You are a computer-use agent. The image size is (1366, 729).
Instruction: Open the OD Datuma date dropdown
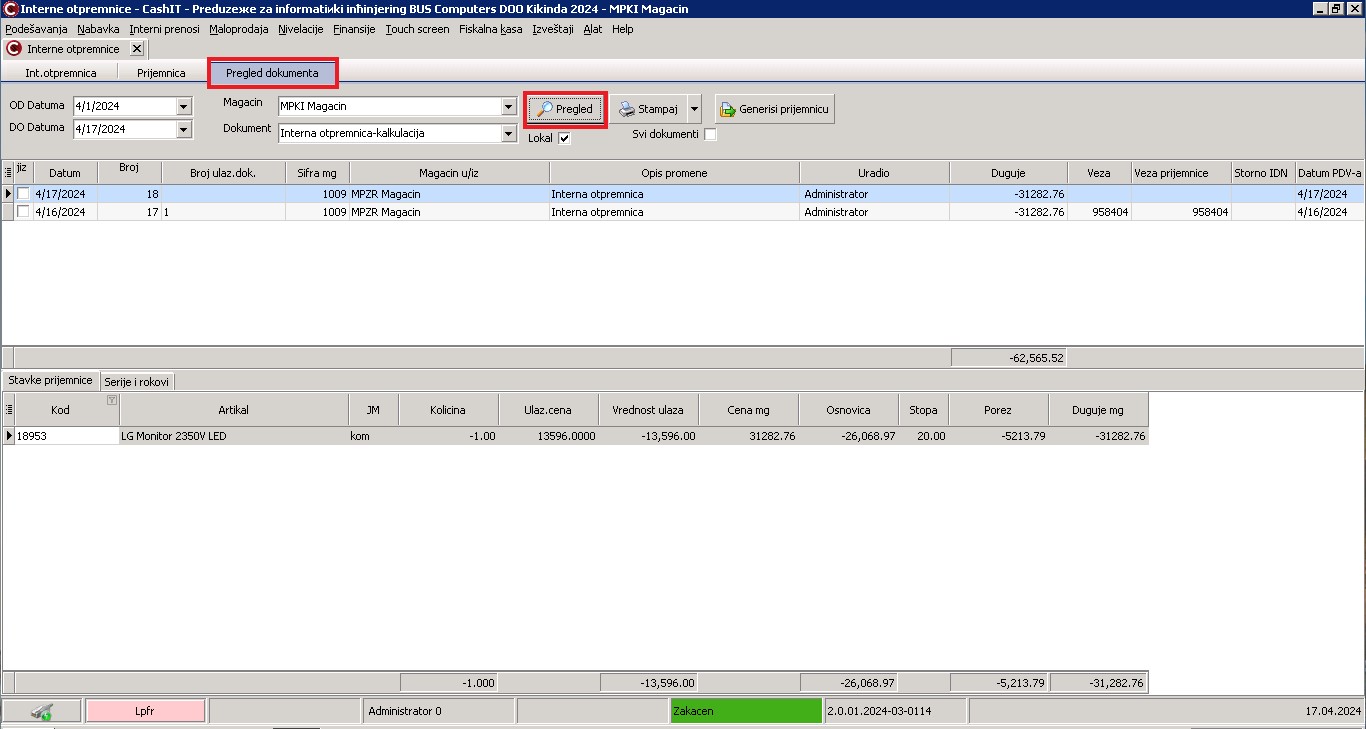[x=183, y=106]
